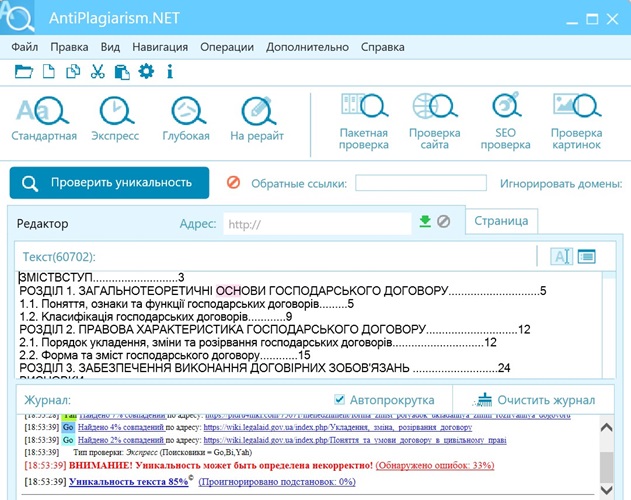Select the На рерайт check mode
631x500 pixels.
pos(257,119)
